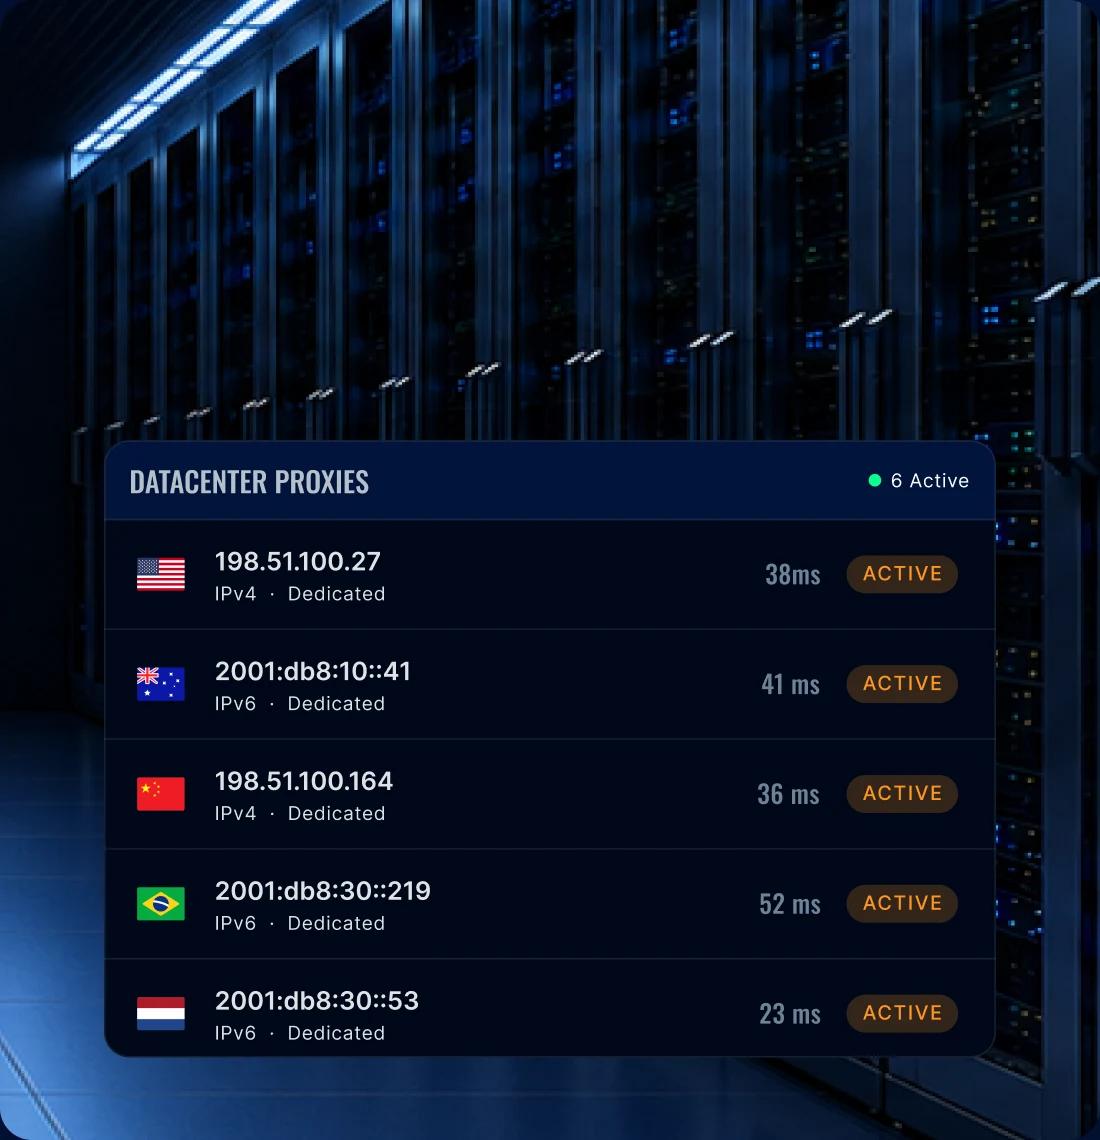1100x1140 pixels.
Task: Select the IP address 198.51.100.164
Action: click(304, 781)
